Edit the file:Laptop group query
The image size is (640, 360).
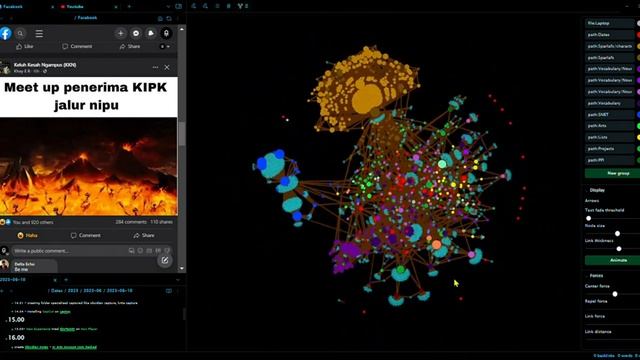pos(610,23)
